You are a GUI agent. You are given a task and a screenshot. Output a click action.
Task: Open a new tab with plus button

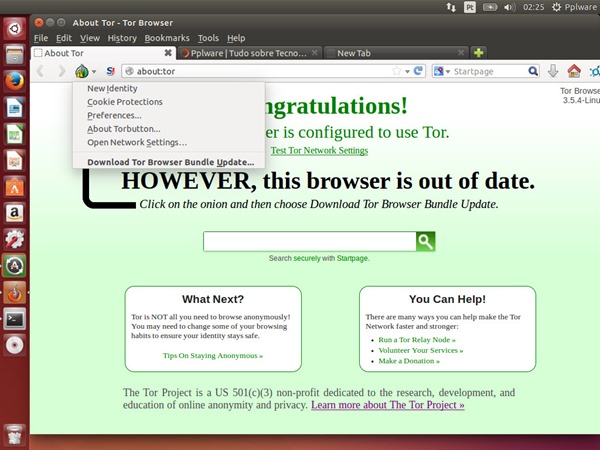478,53
